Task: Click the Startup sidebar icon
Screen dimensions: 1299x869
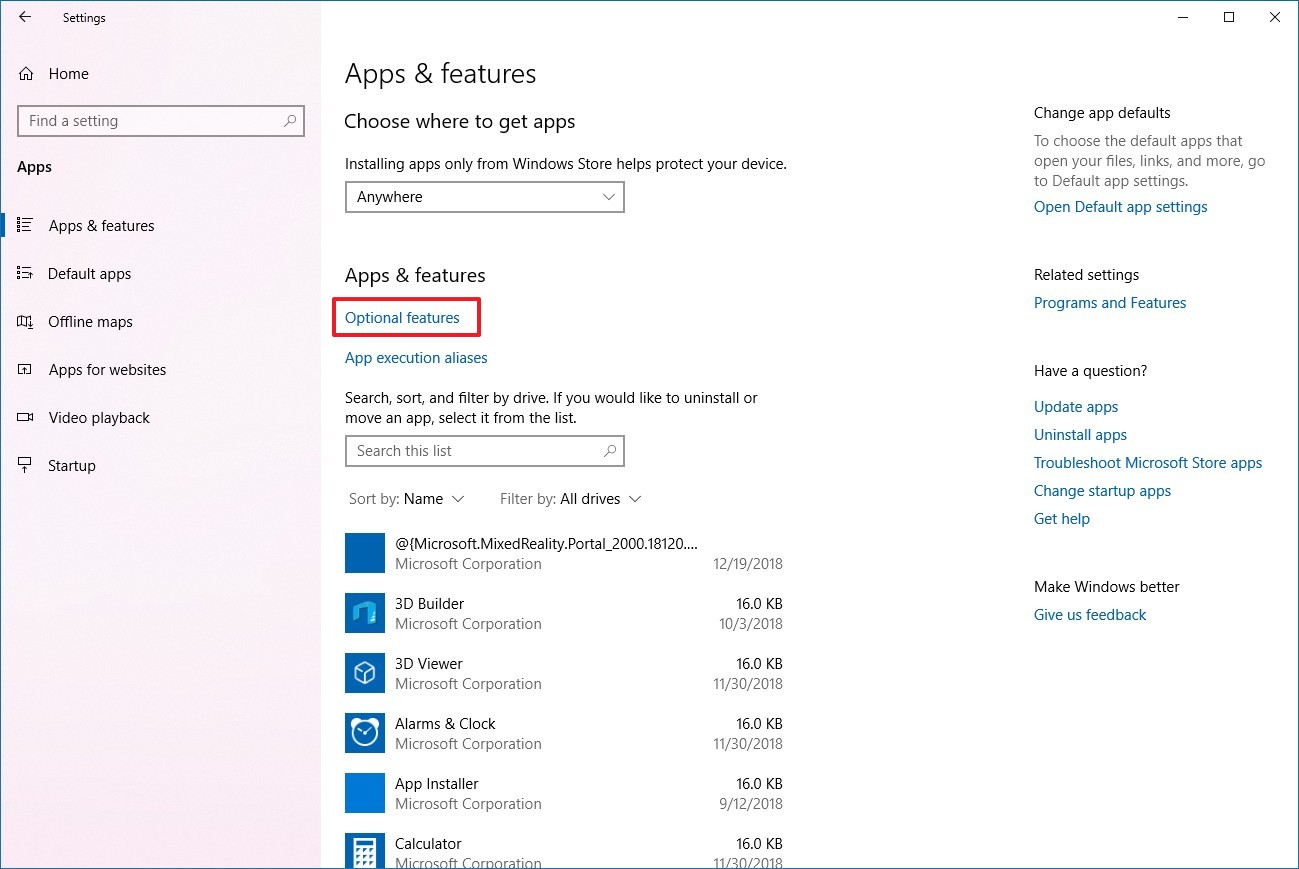Action: [29, 465]
